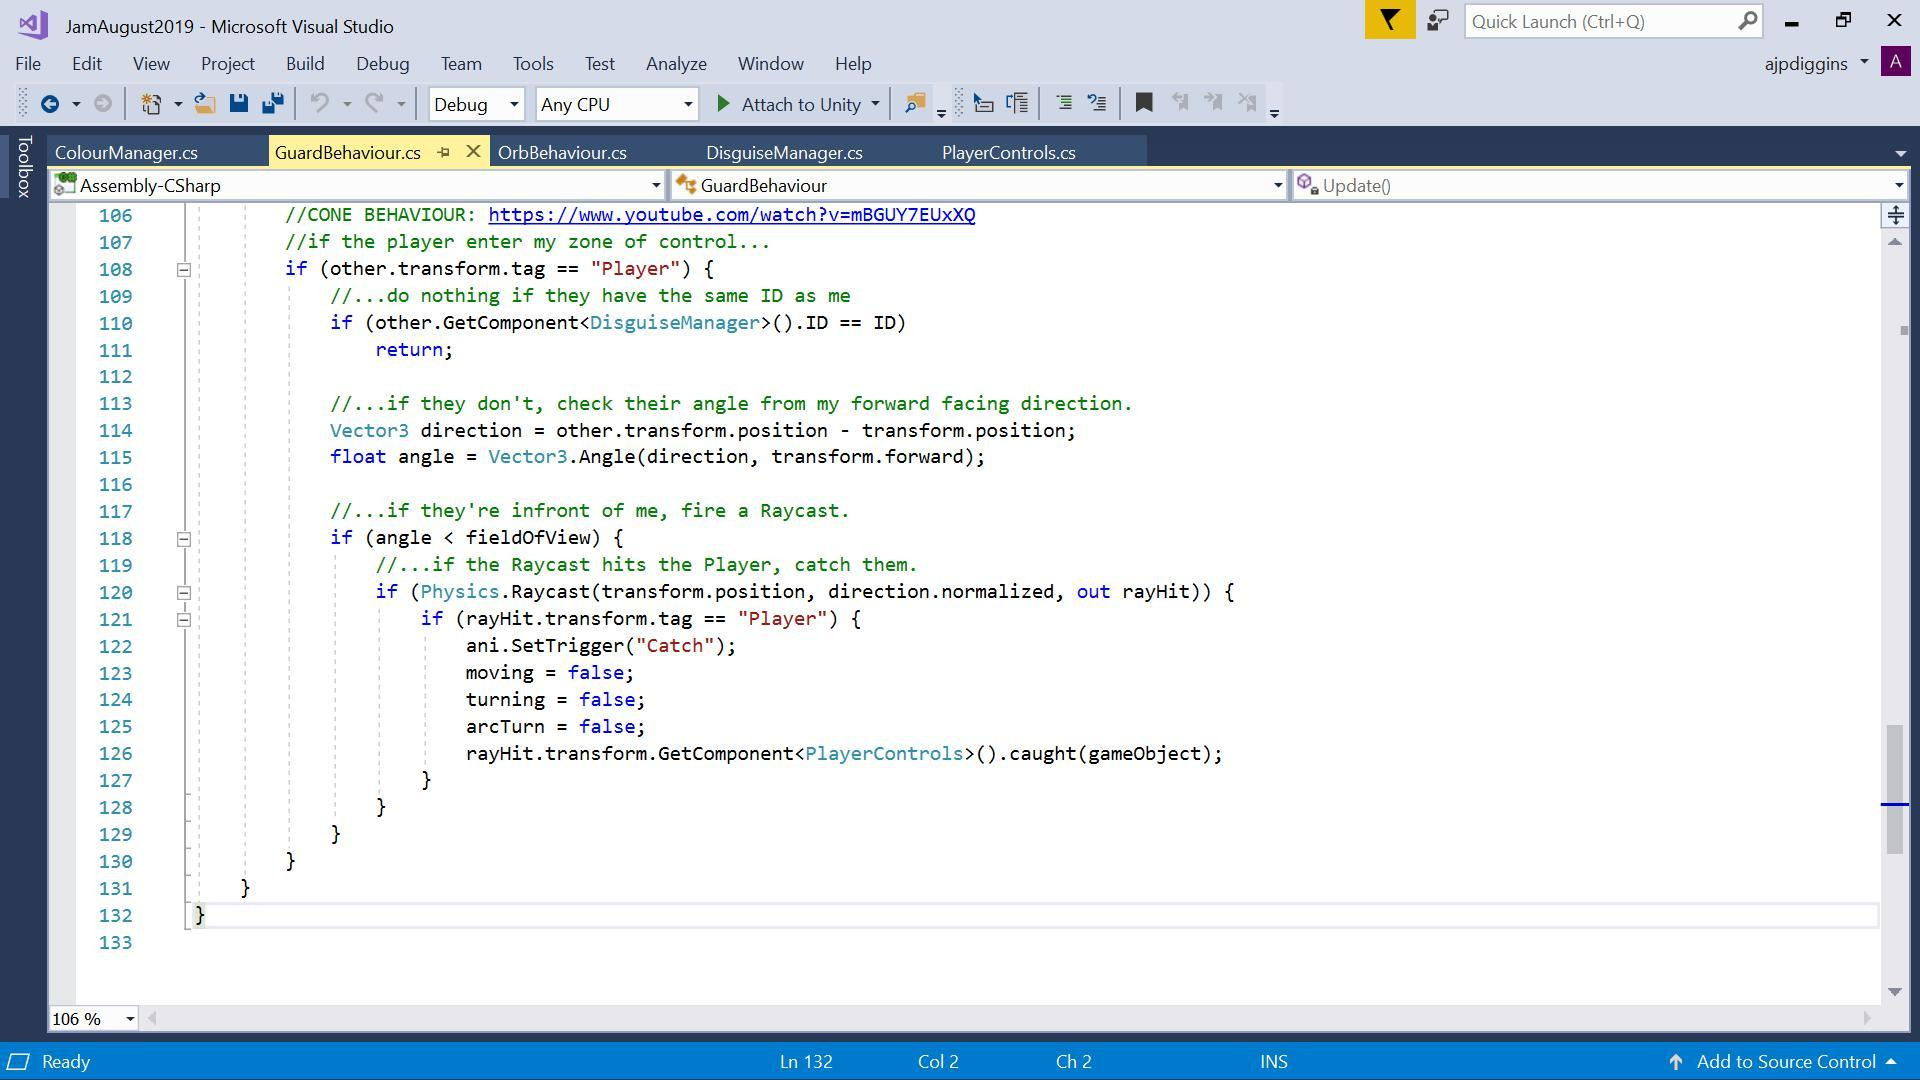Screen dimensions: 1920x1080
Task: Click the Display Parameter Info icon
Action: coord(1017,103)
